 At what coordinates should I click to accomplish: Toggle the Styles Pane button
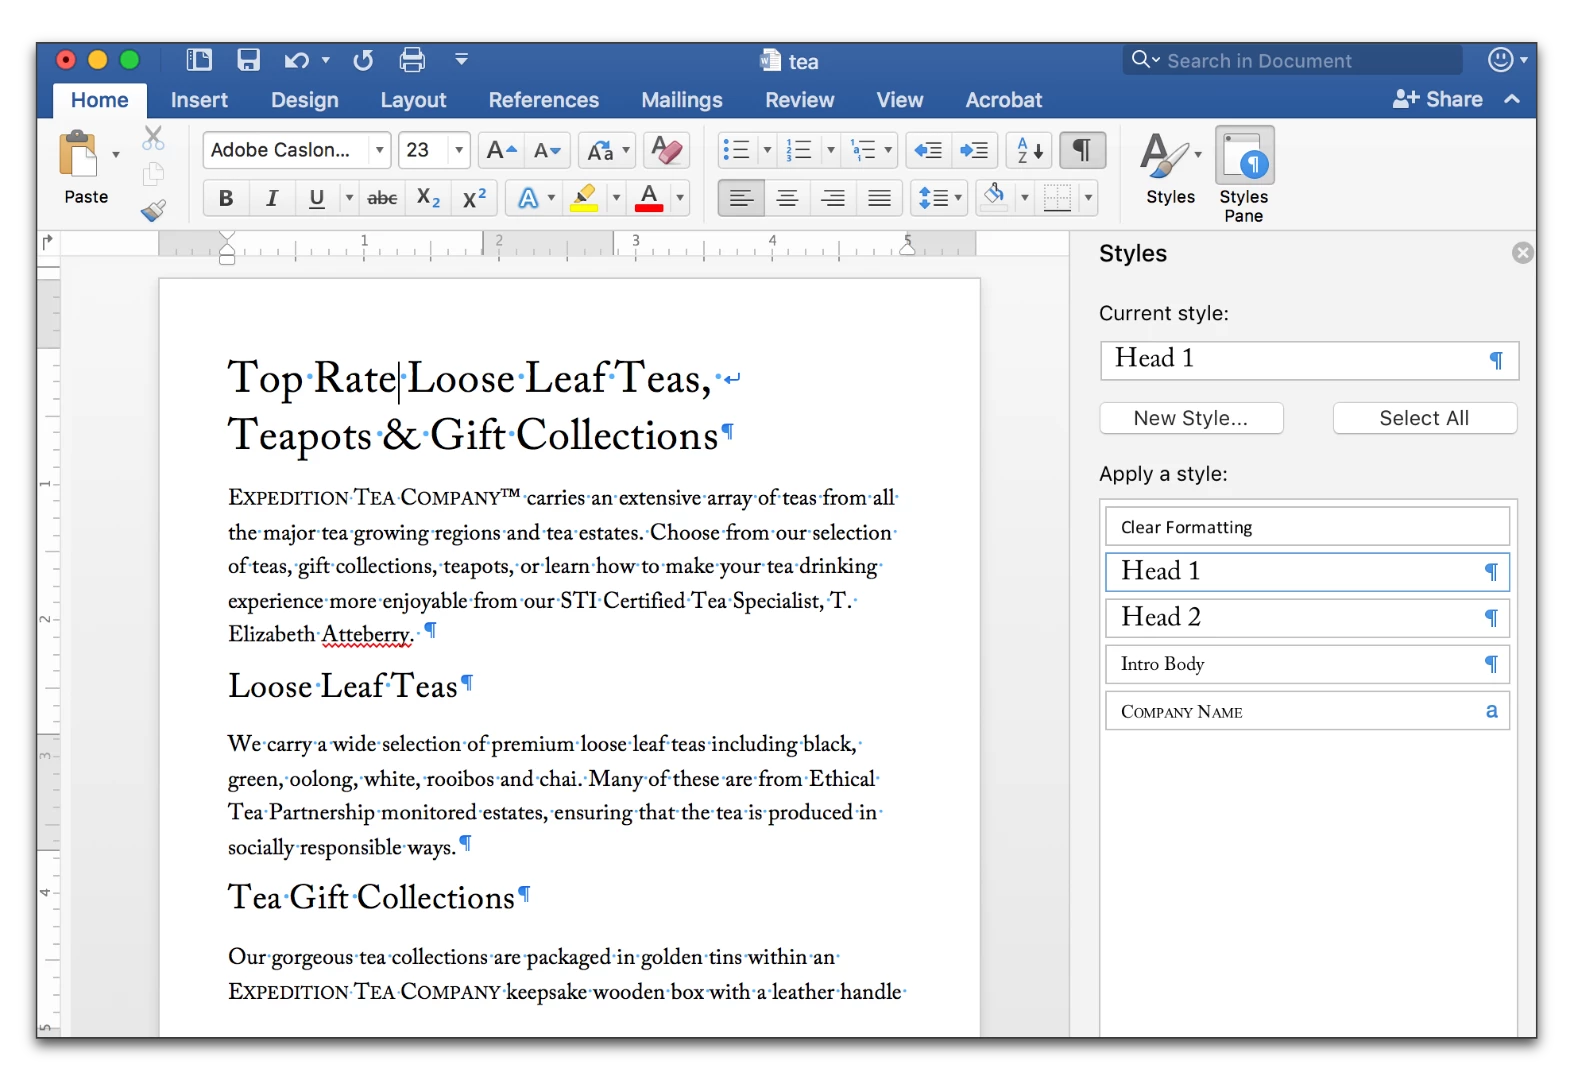1244,174
